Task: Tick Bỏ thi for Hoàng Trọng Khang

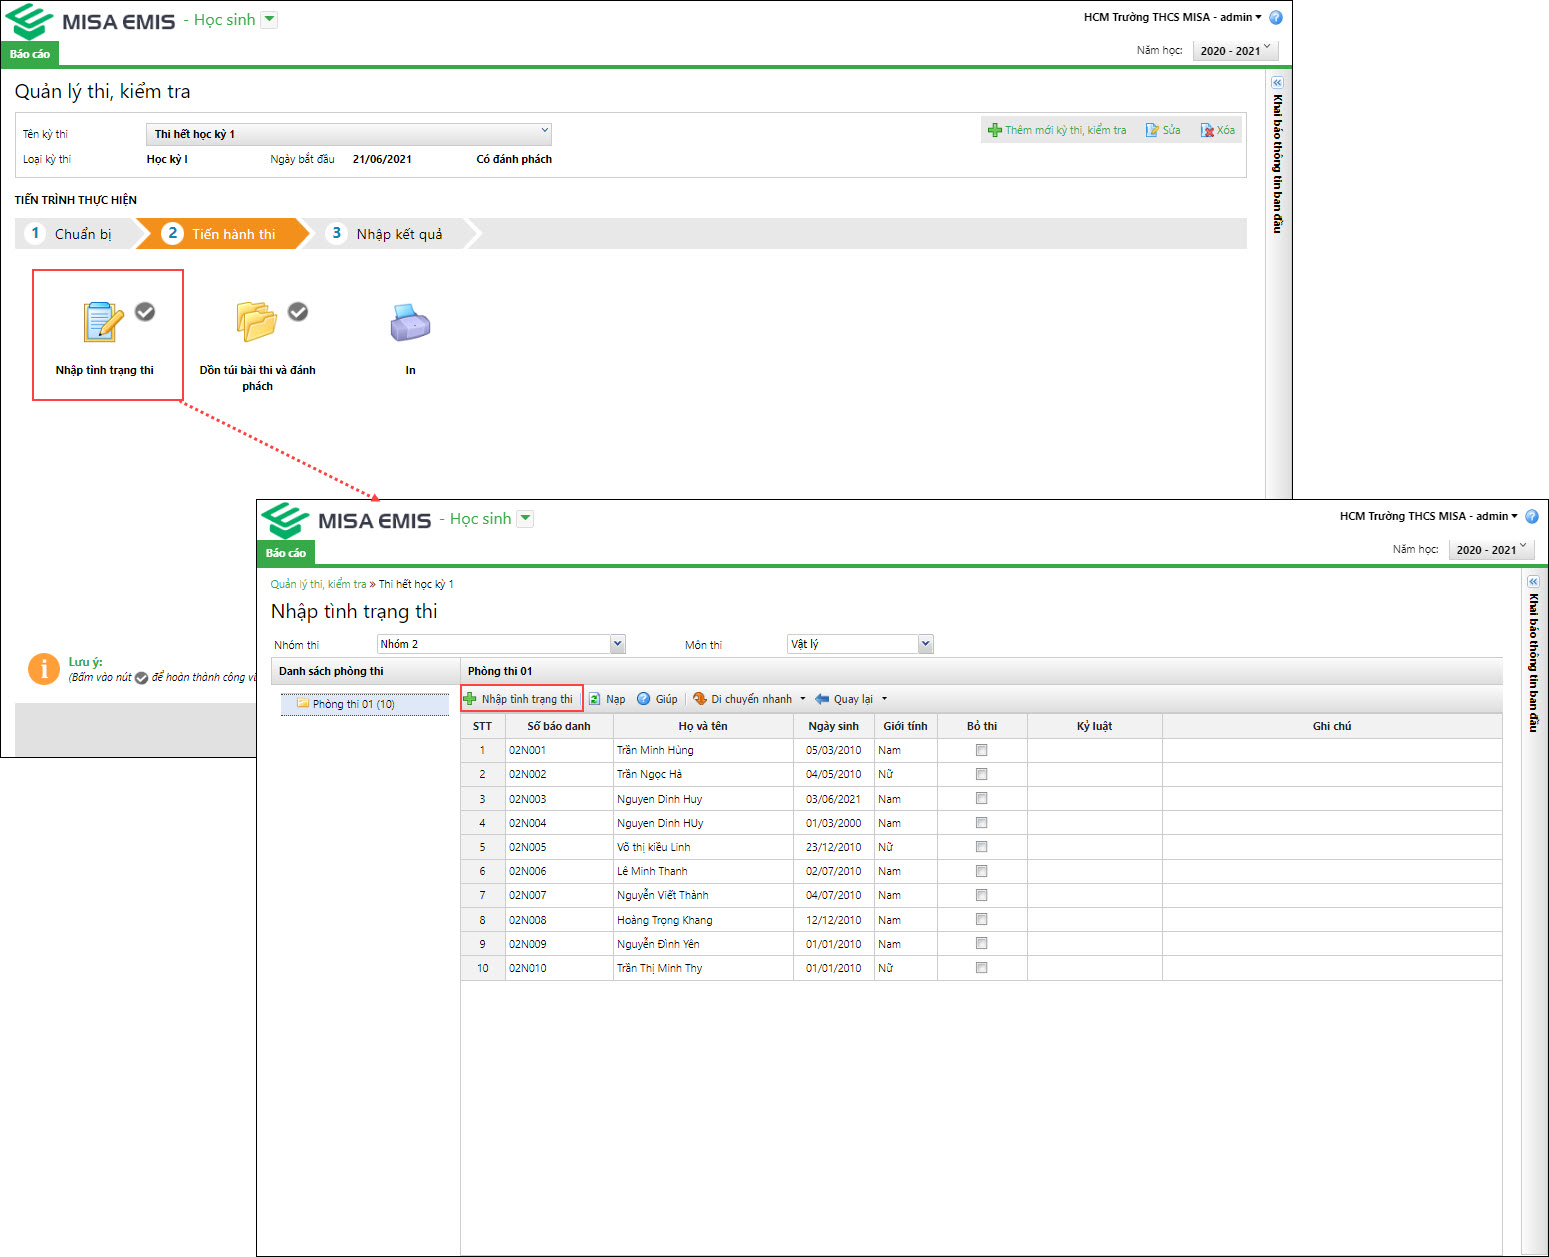Action: coord(981,919)
